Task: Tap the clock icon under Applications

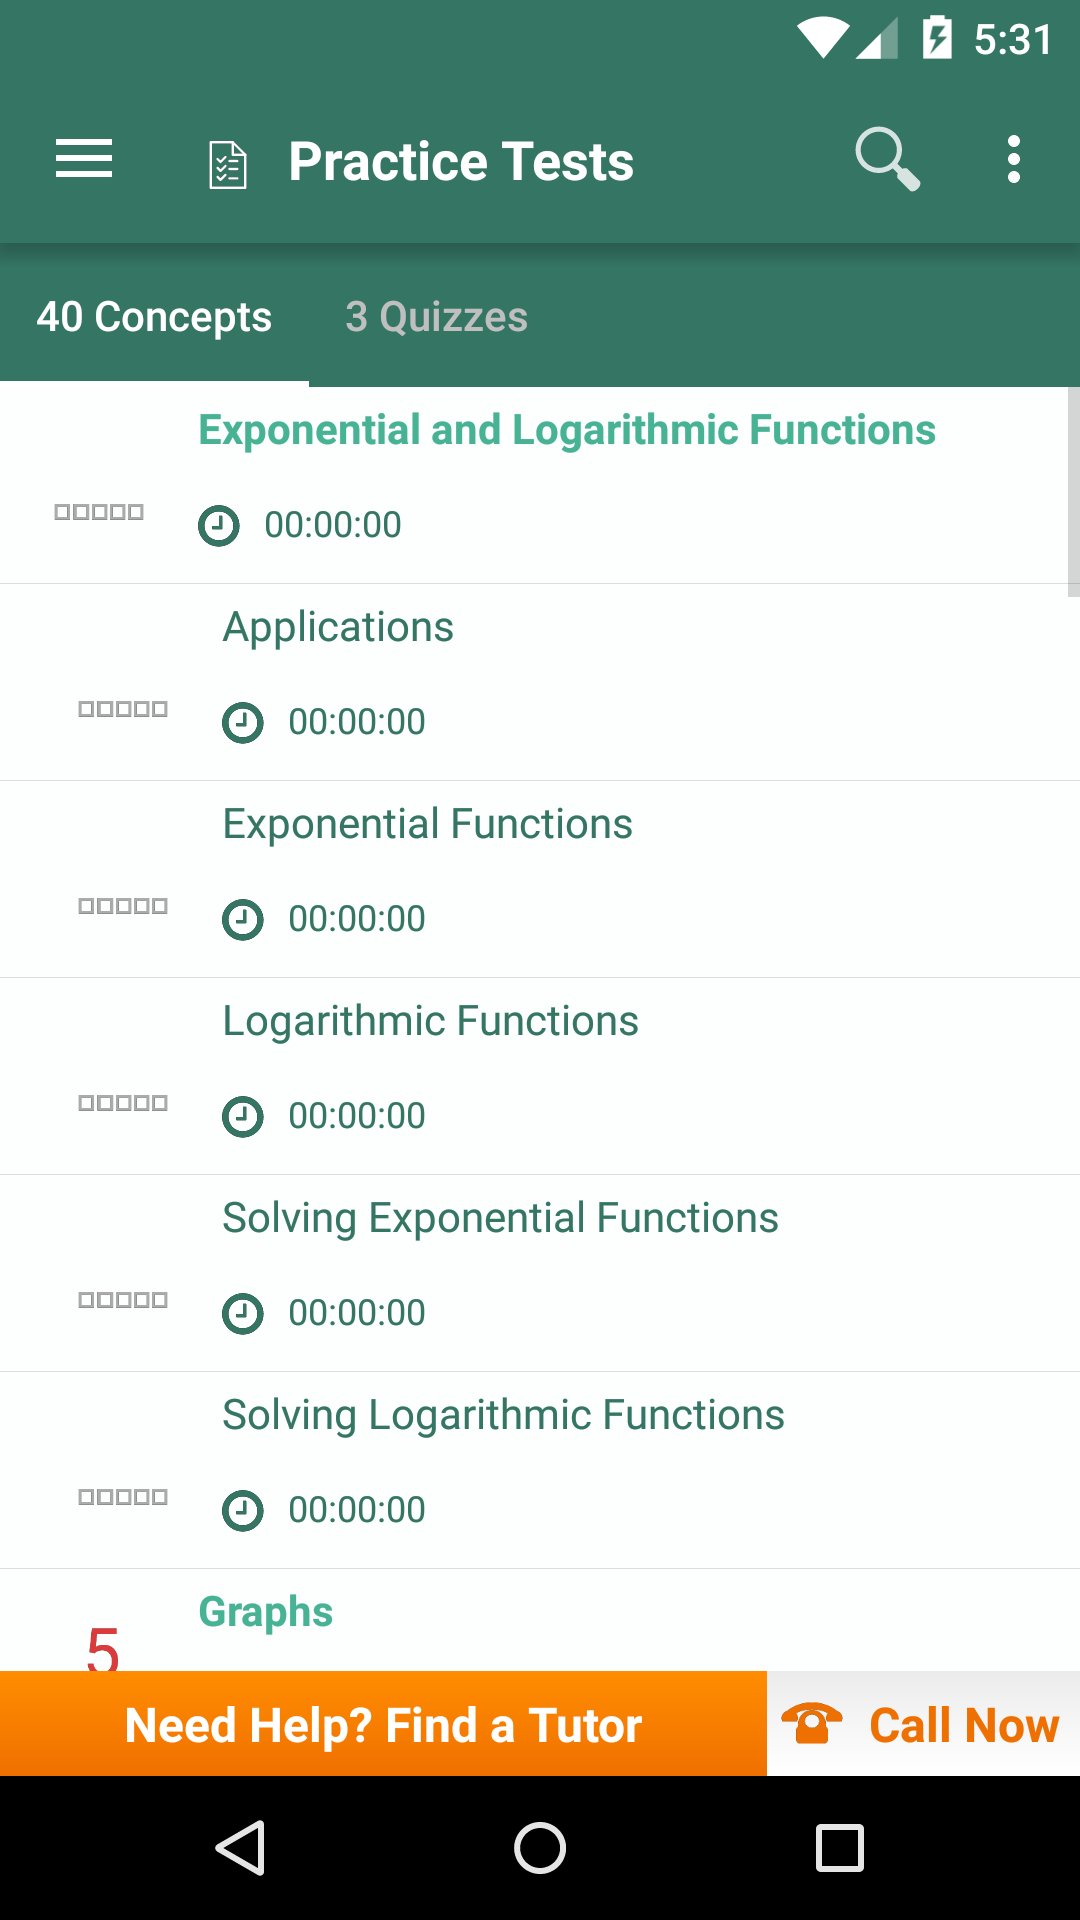Action: click(x=243, y=722)
